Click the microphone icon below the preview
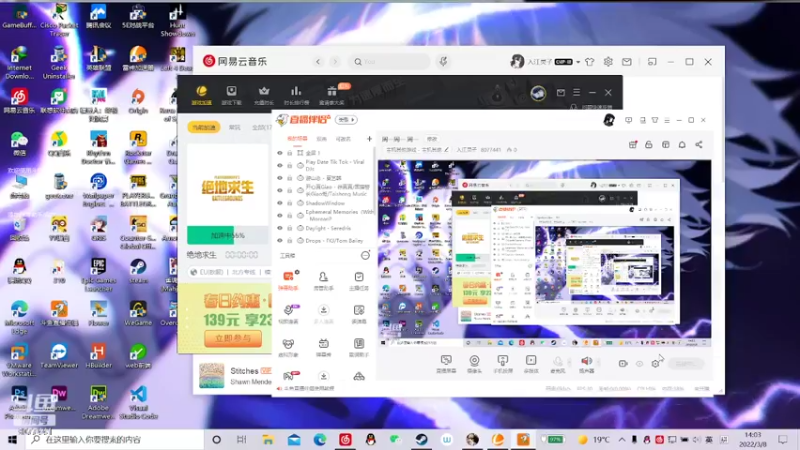This screenshot has width=800, height=450. coord(558,362)
